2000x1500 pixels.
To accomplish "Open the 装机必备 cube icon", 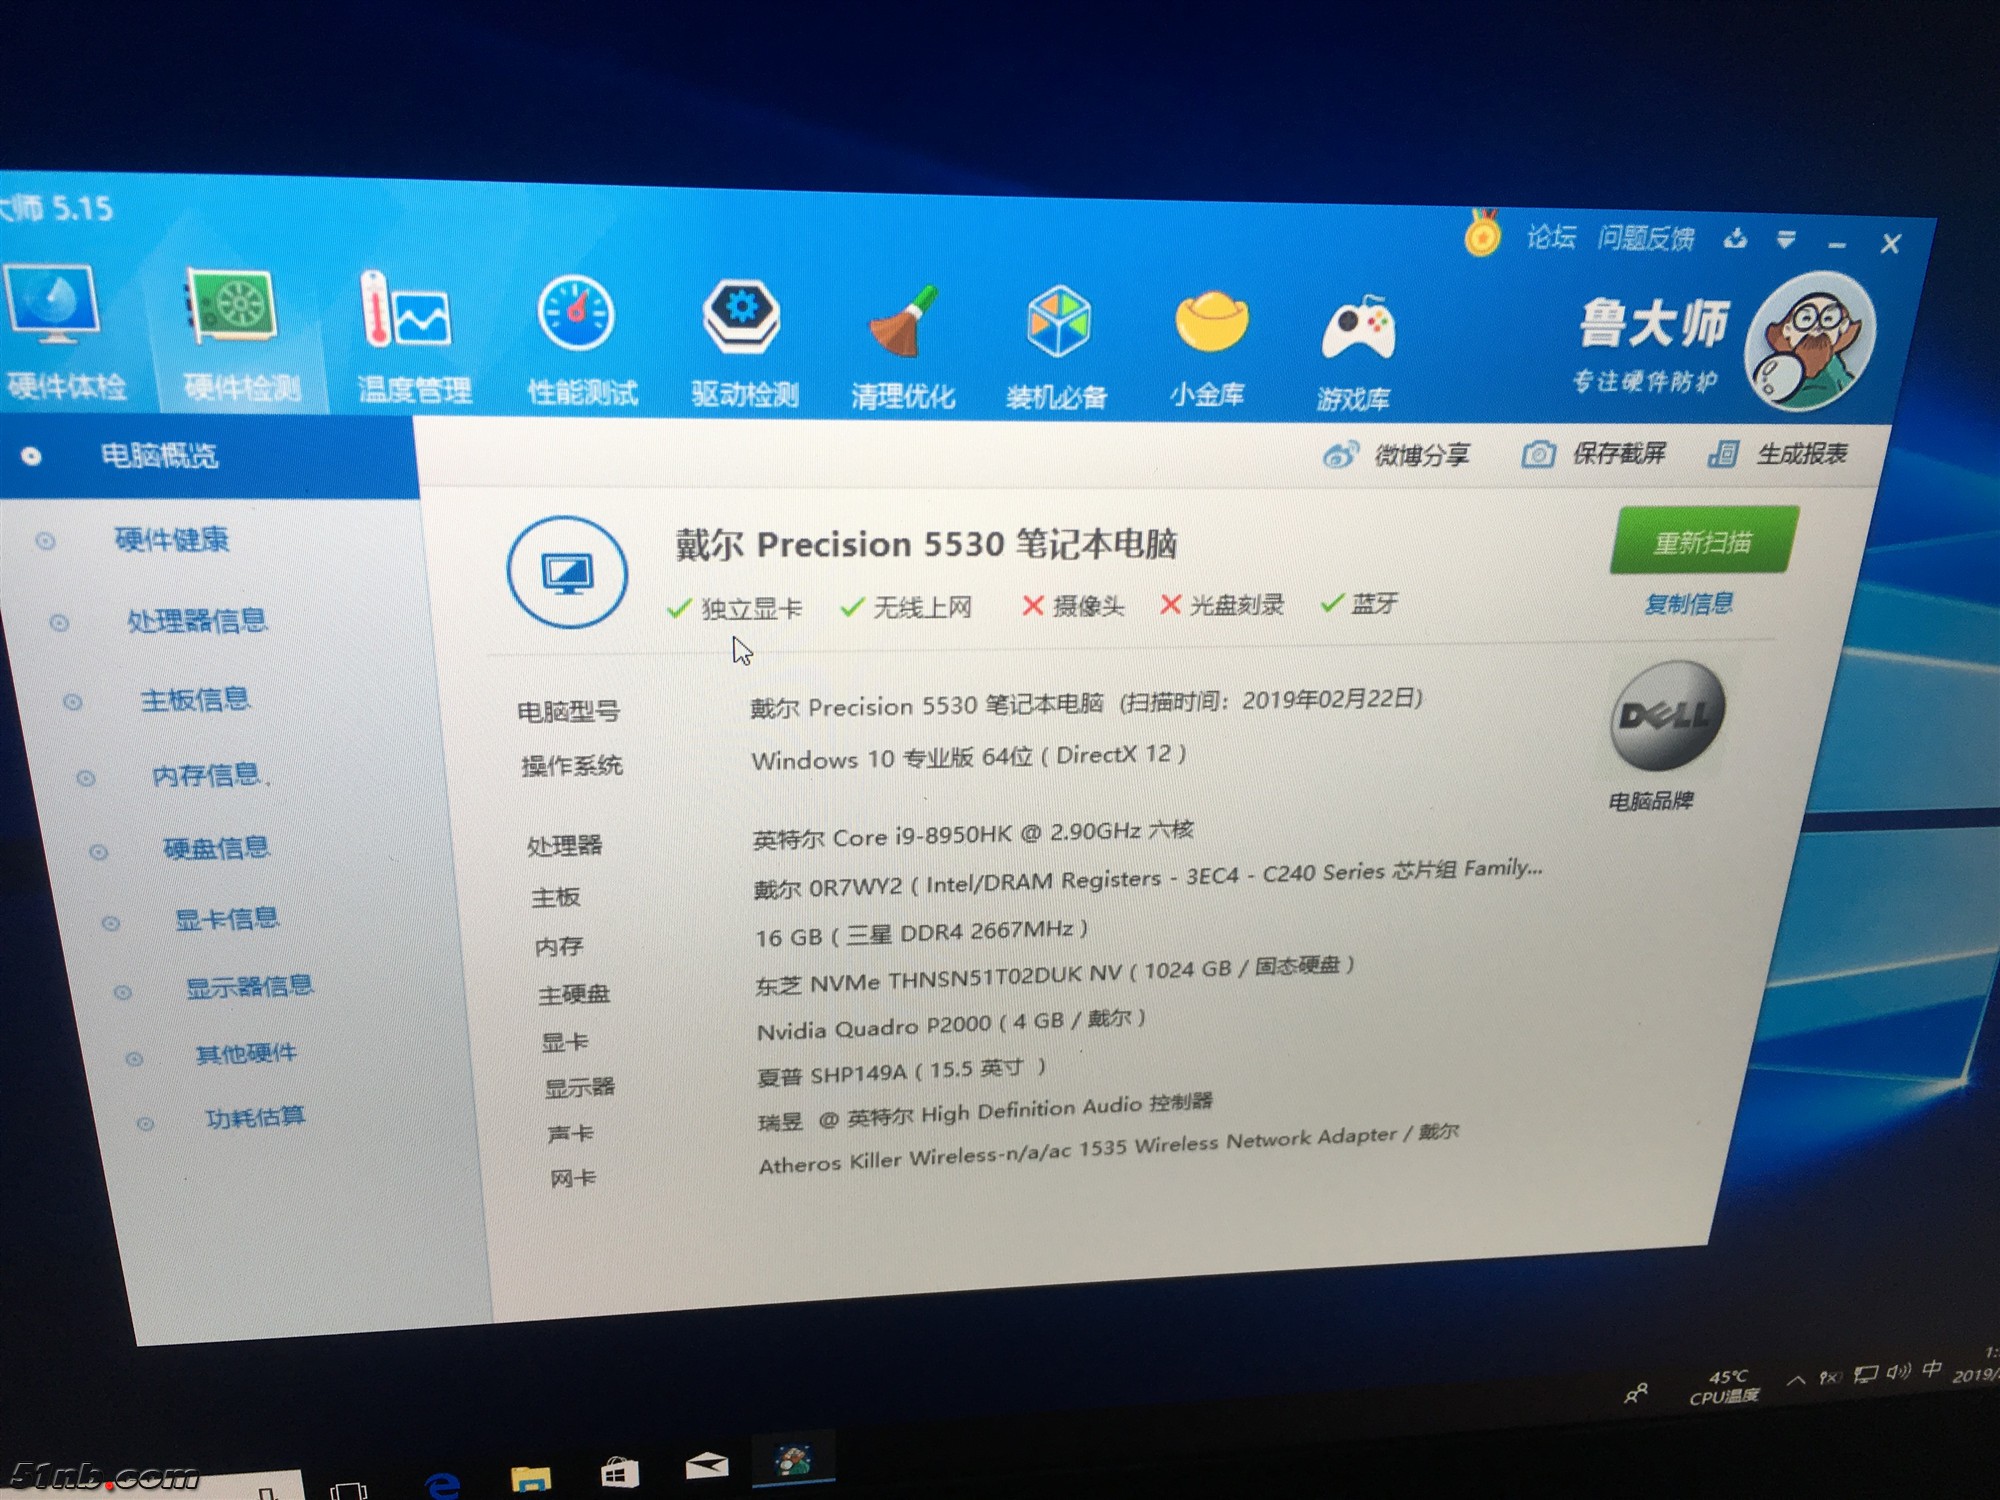I will (x=1058, y=323).
